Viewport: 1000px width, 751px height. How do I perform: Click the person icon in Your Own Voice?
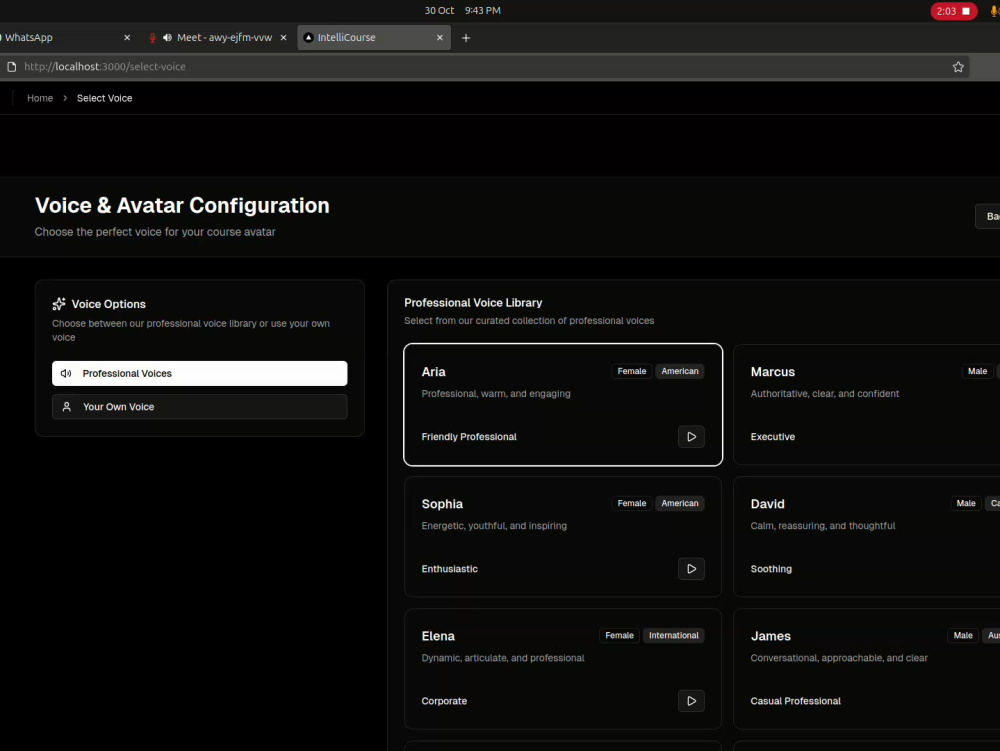pyautogui.click(x=66, y=407)
